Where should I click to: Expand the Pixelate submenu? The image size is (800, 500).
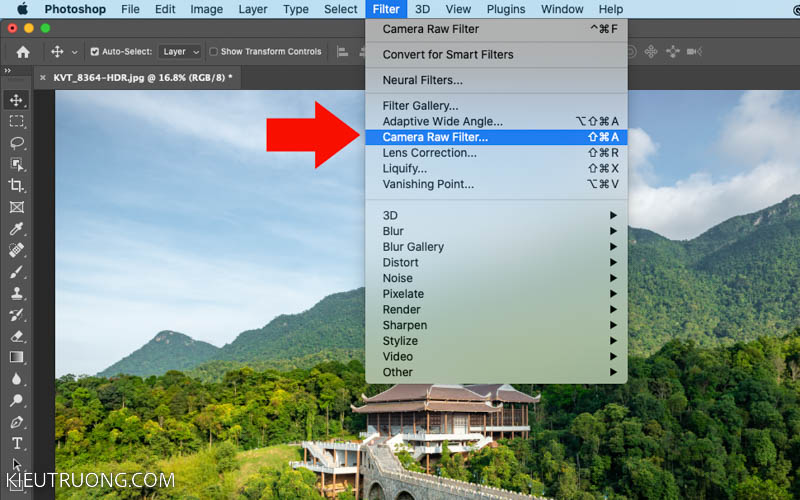pyautogui.click(x=496, y=294)
